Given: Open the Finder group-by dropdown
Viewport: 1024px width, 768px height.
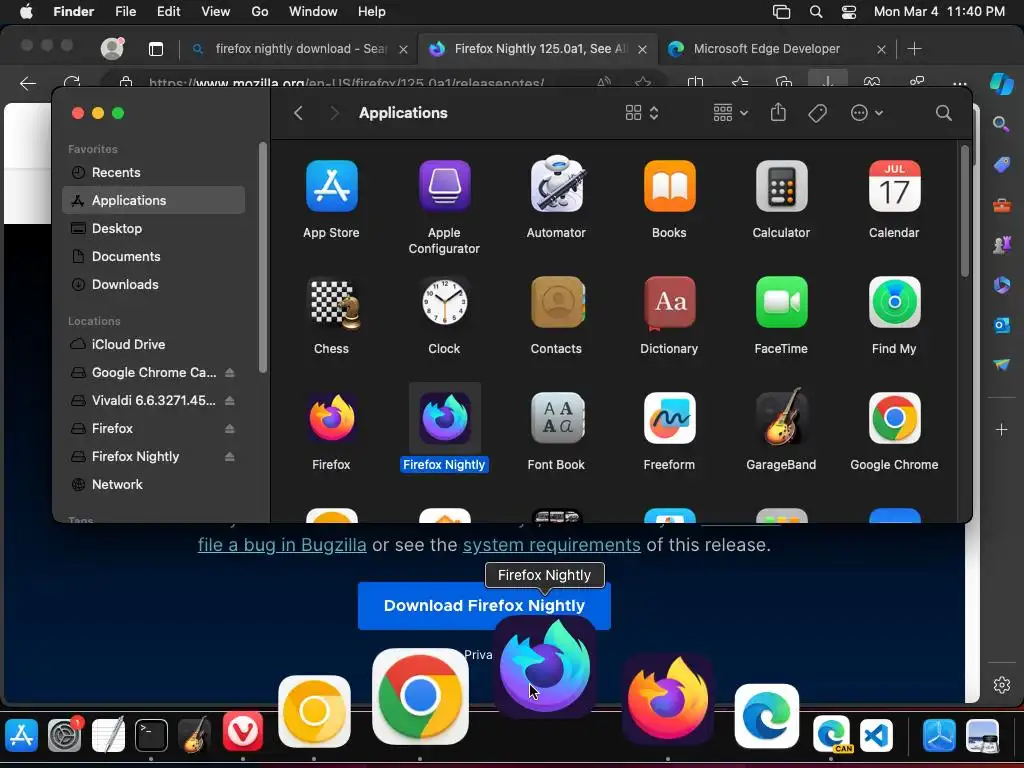Looking at the screenshot, I should (x=730, y=113).
